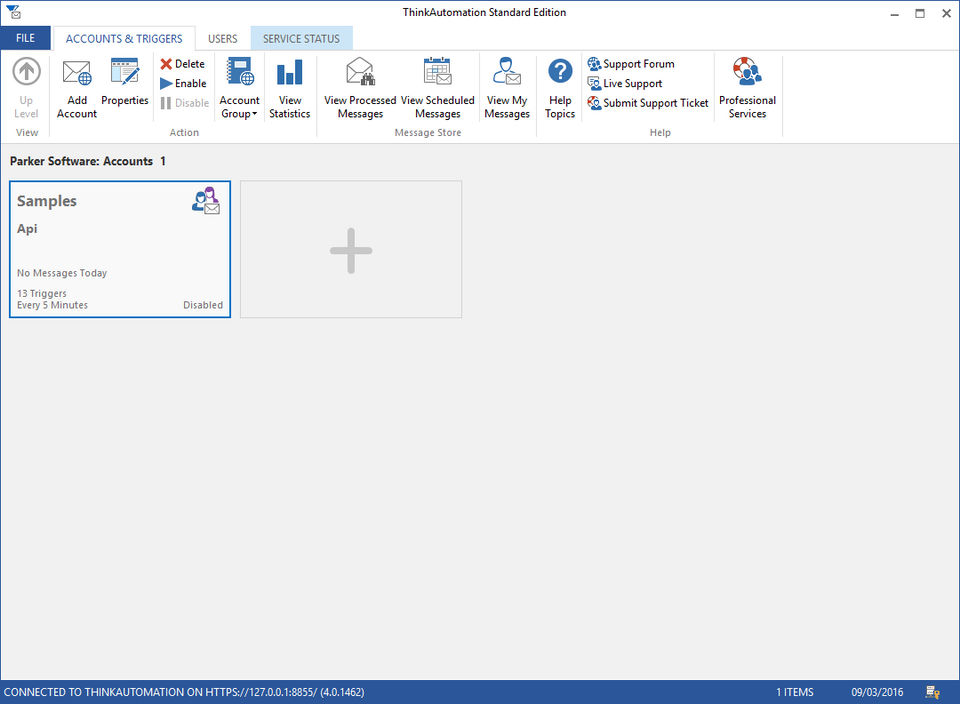Viewport: 960px width, 704px height.
Task: Open account Properties
Action: (125, 83)
